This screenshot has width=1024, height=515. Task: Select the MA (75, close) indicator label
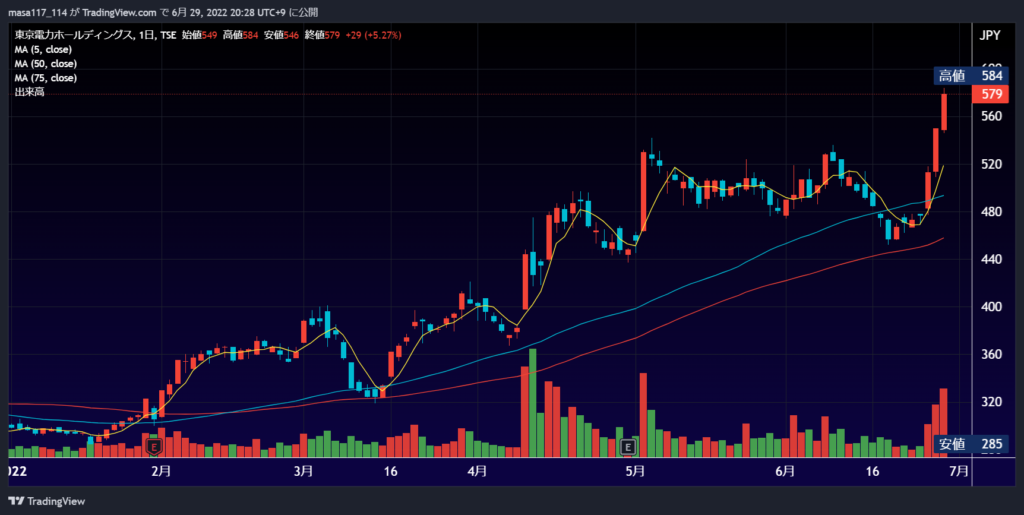pyautogui.click(x=46, y=78)
